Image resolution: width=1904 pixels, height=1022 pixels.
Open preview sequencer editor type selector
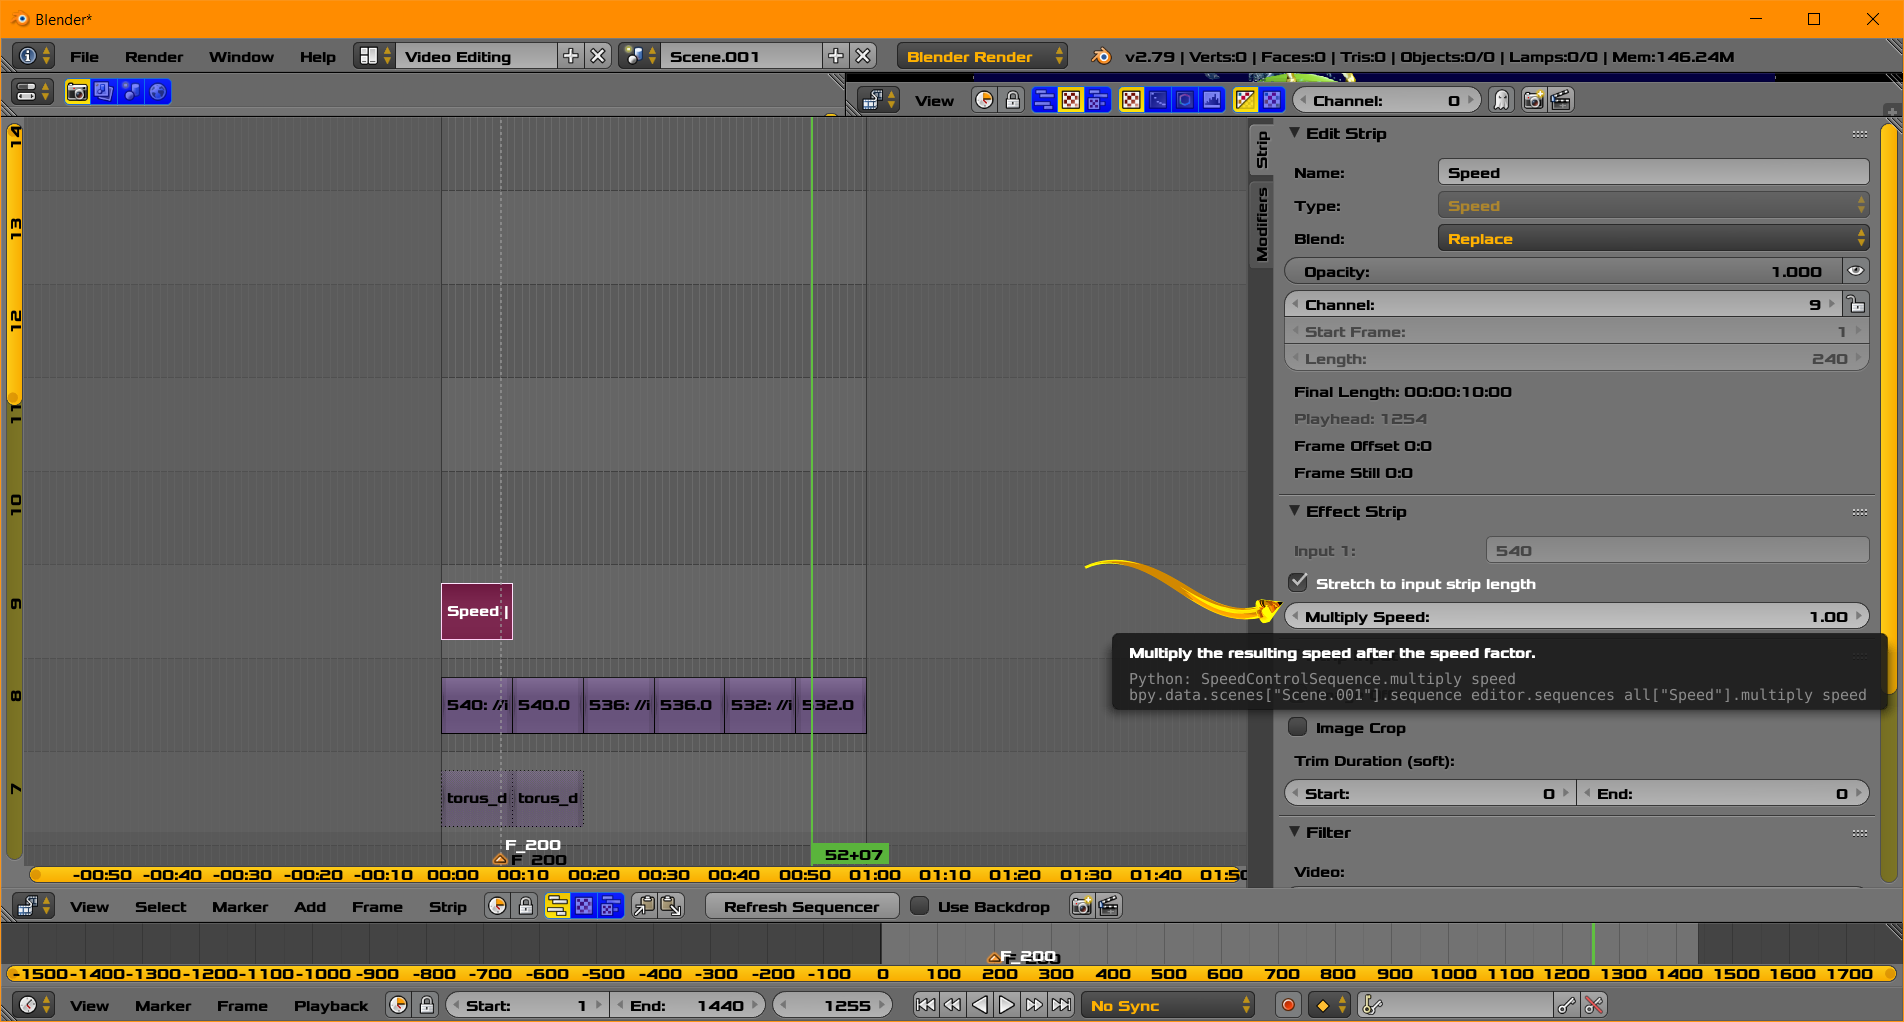pos(880,100)
